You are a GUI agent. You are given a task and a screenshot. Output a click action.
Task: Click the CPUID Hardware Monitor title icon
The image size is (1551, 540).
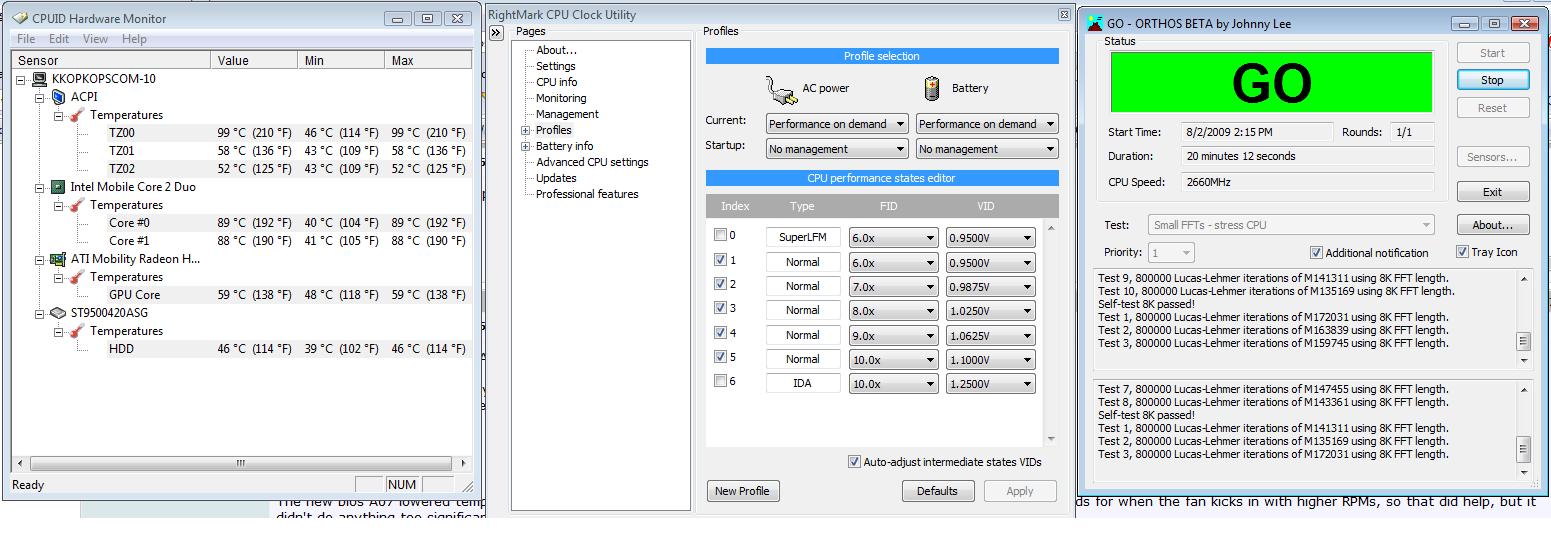[x=20, y=18]
